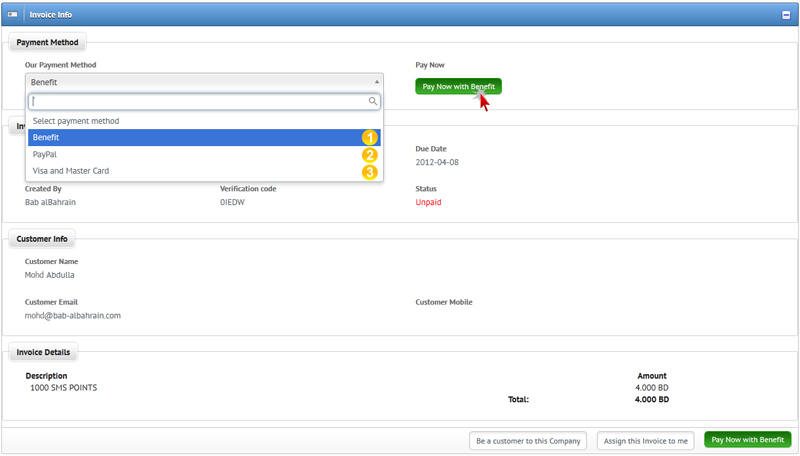Collapse the Invoice Info panel using minus icon
Screen dimensions: 800x456
pyautogui.click(x=786, y=15)
